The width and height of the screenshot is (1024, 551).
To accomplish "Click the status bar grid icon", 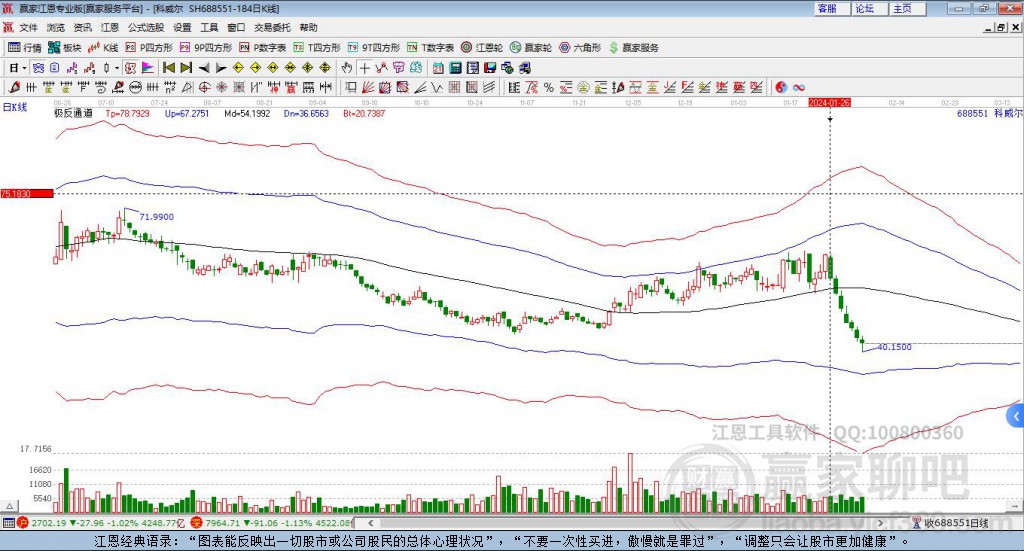I will pos(8,523).
